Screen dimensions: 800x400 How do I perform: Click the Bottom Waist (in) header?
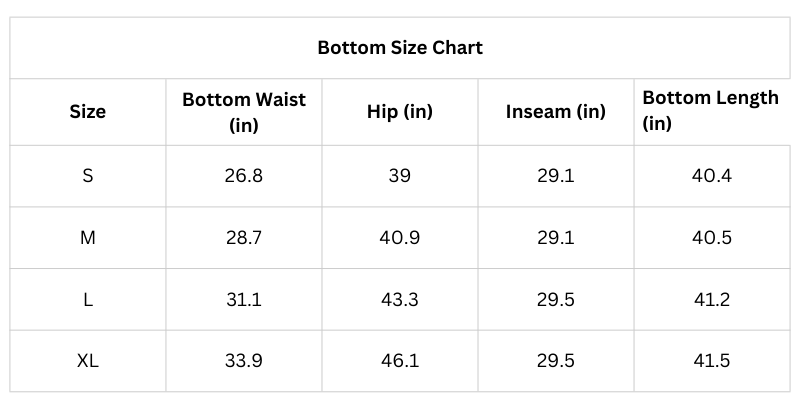coord(244,112)
